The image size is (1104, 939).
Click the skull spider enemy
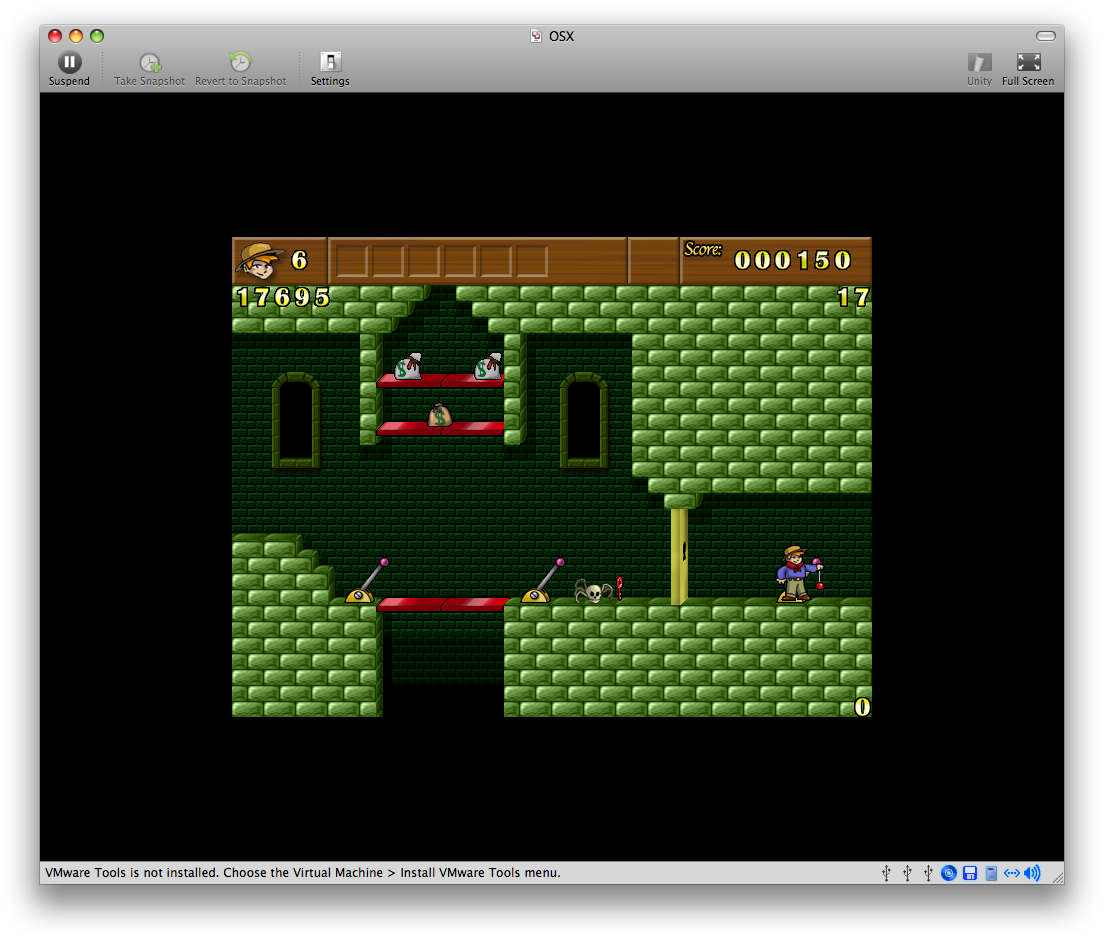[x=593, y=592]
